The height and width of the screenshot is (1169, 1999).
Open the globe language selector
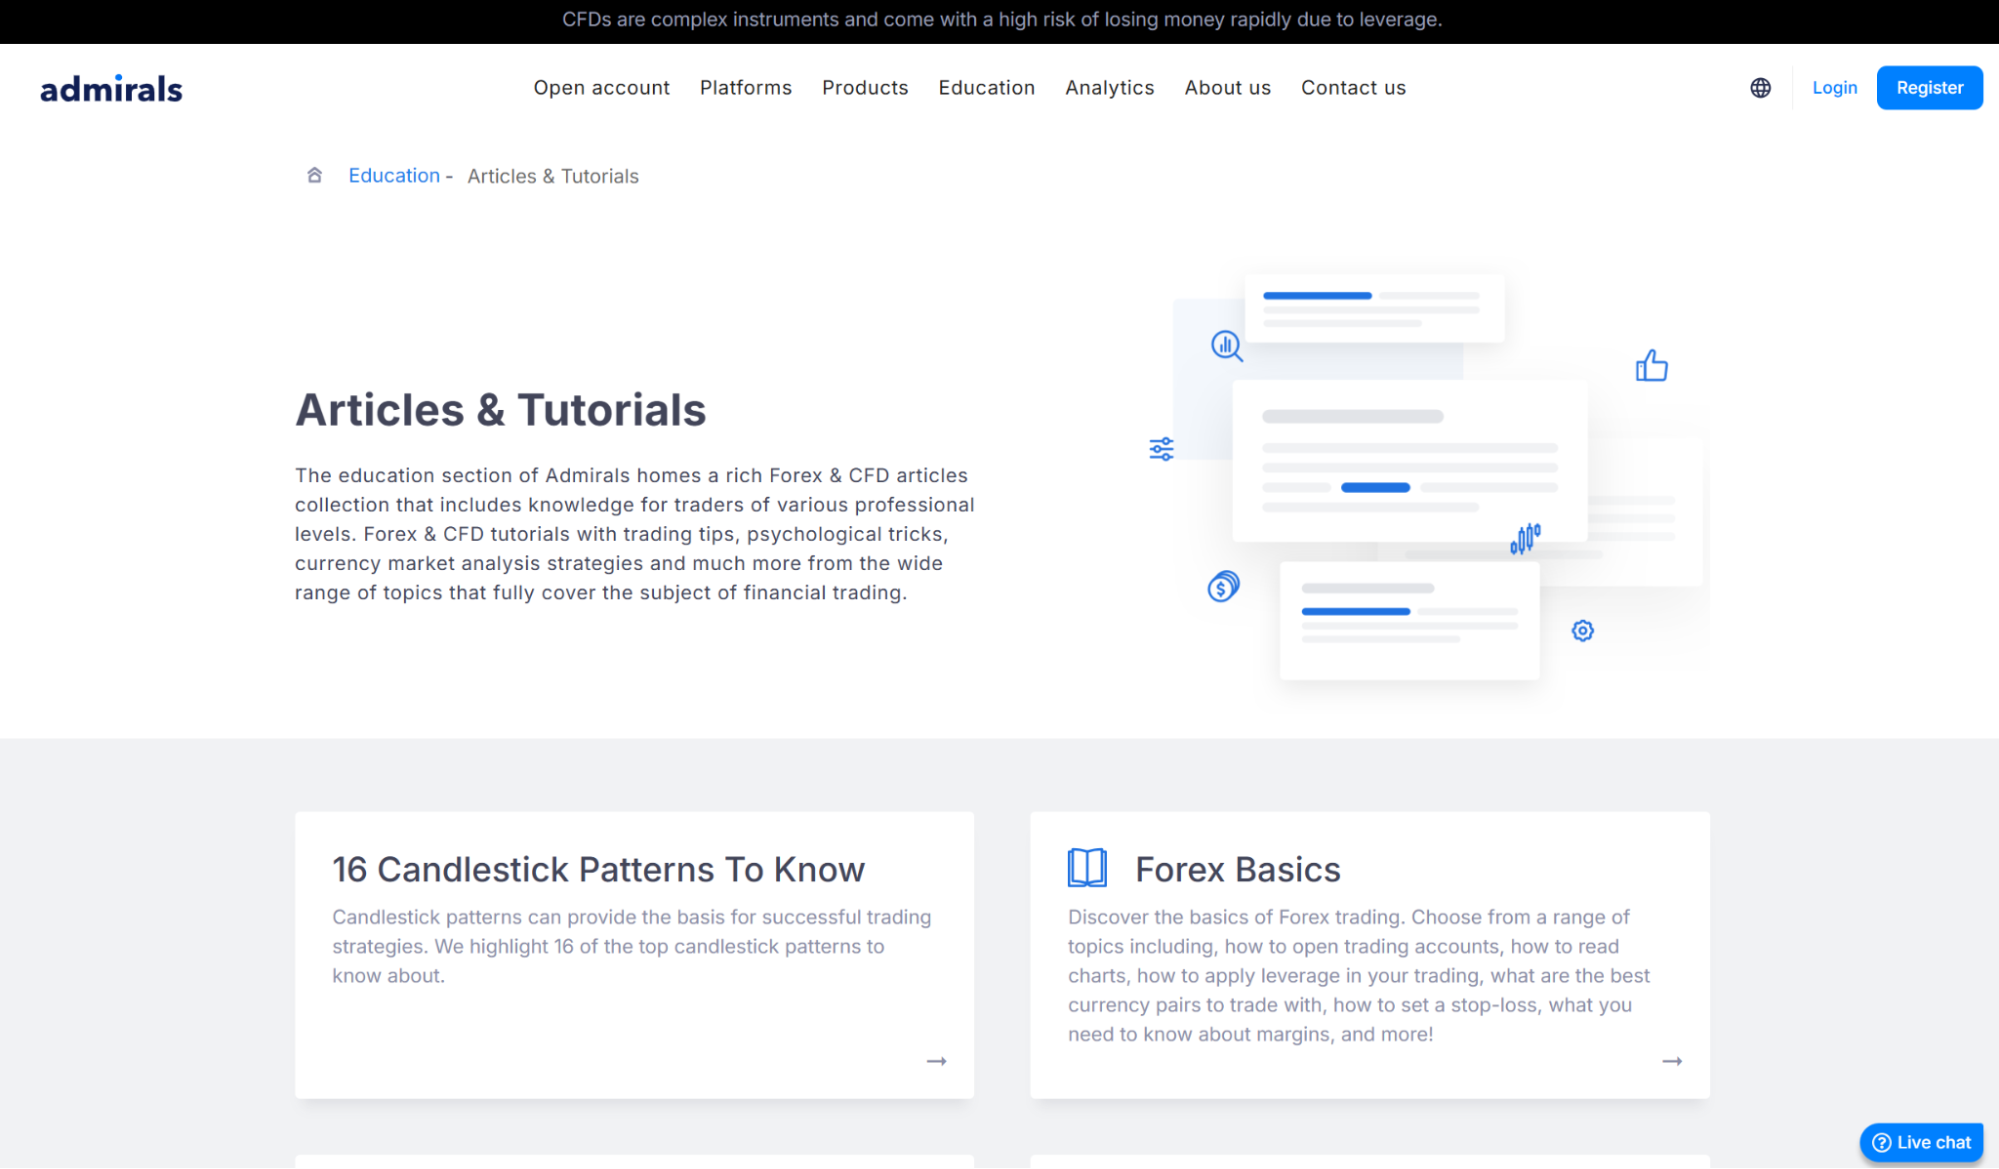coord(1760,88)
